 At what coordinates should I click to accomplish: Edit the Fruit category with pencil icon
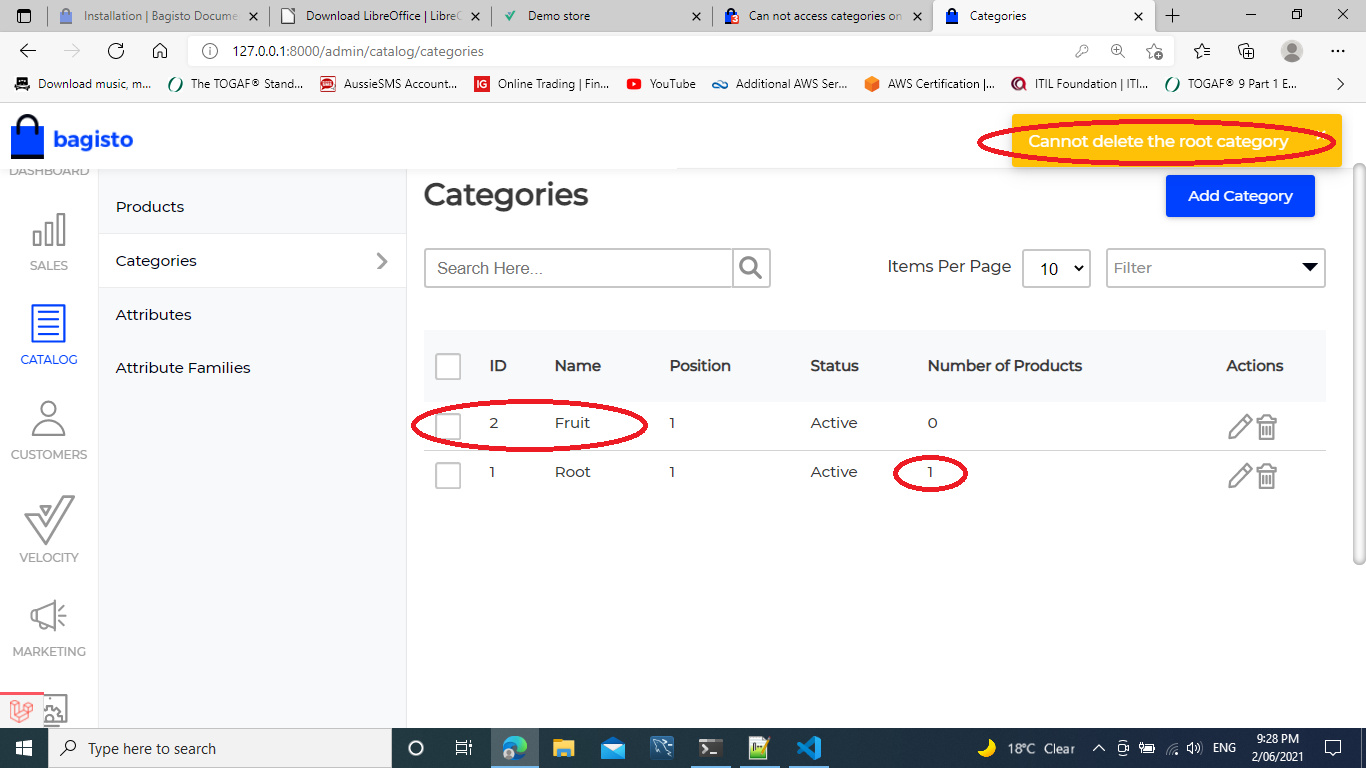(1239, 427)
